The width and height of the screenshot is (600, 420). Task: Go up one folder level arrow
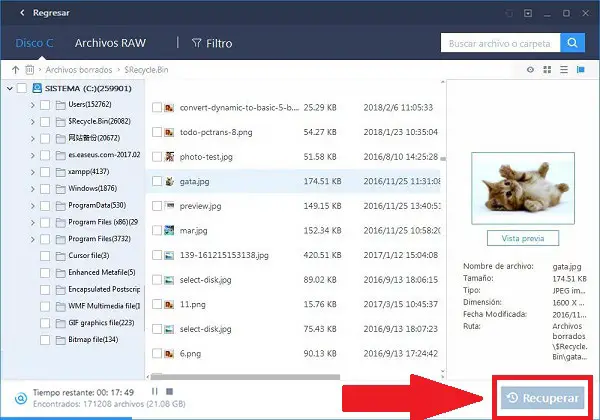15,70
